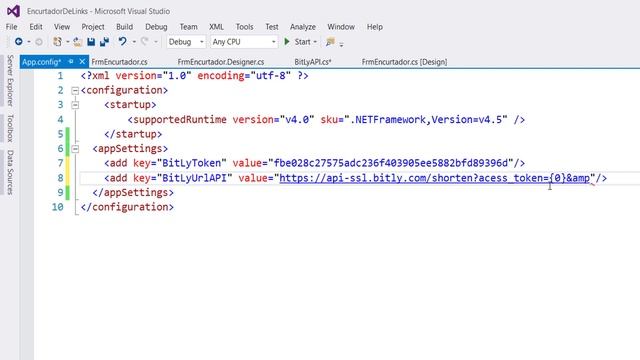Open the Data Sources side panel
Screen dimensions: 640x360
[10, 172]
